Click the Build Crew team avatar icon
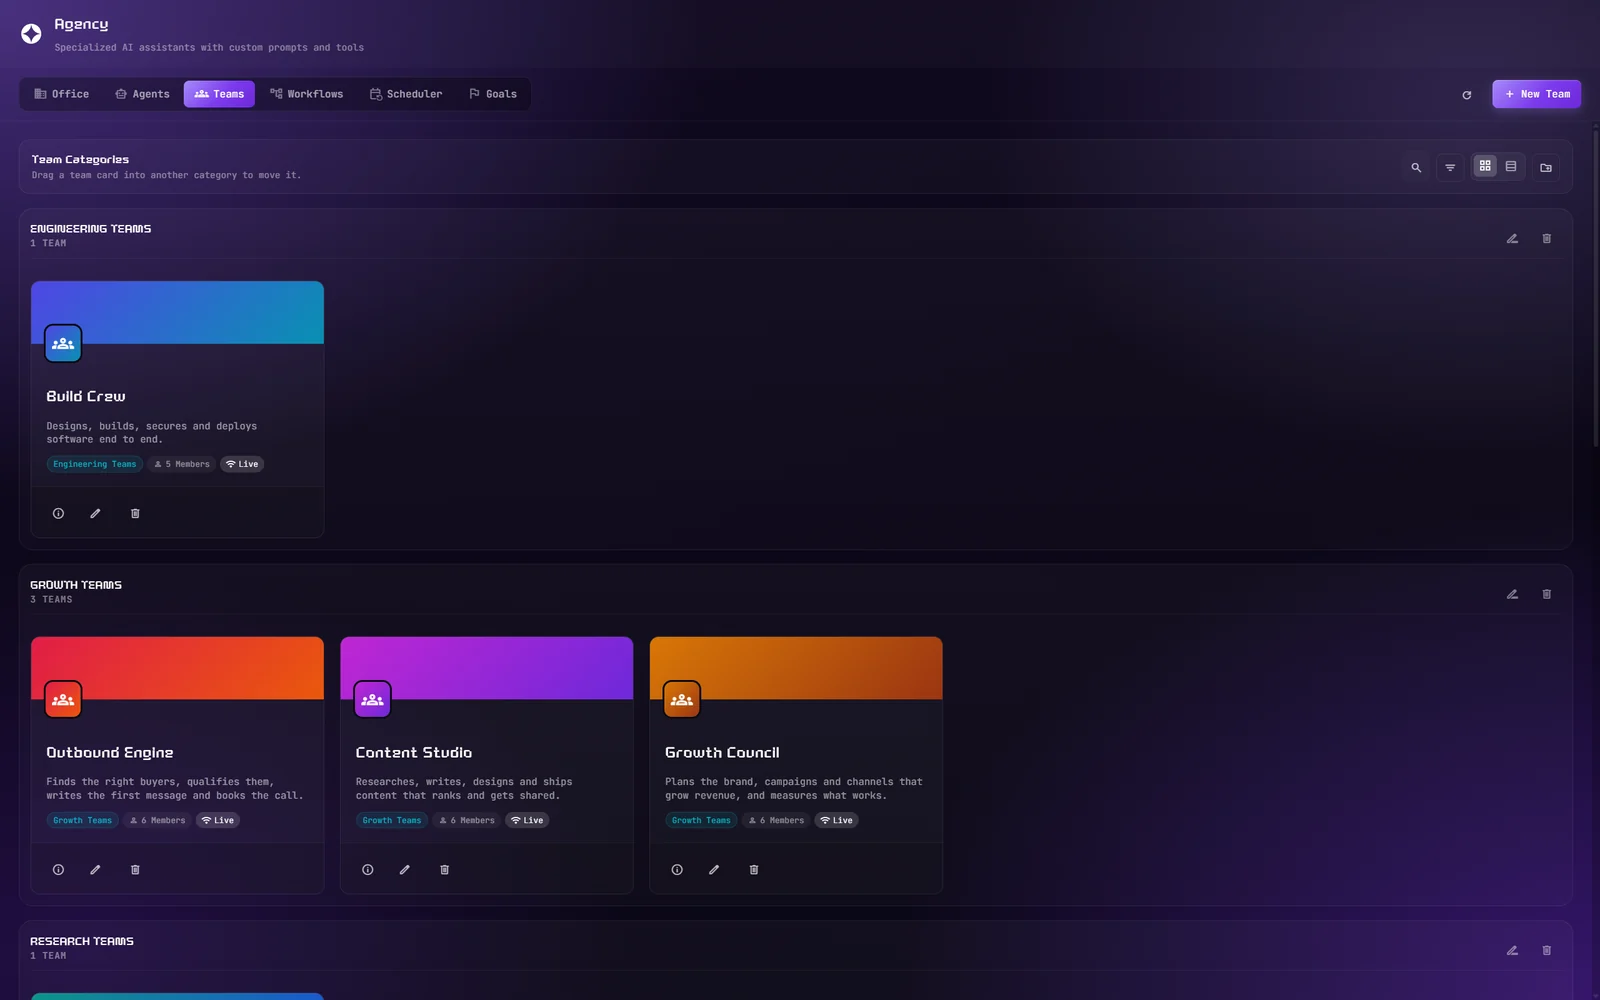 [63, 343]
